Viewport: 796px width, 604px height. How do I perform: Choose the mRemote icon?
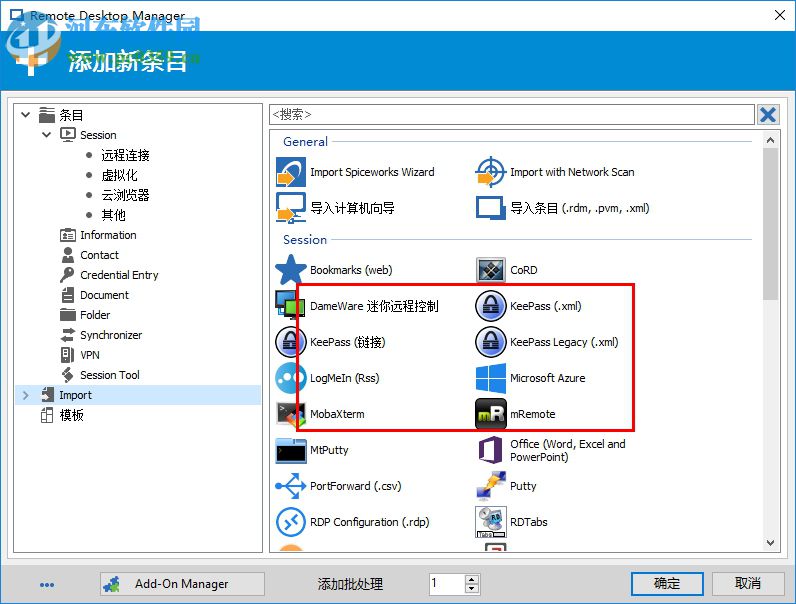click(x=490, y=414)
